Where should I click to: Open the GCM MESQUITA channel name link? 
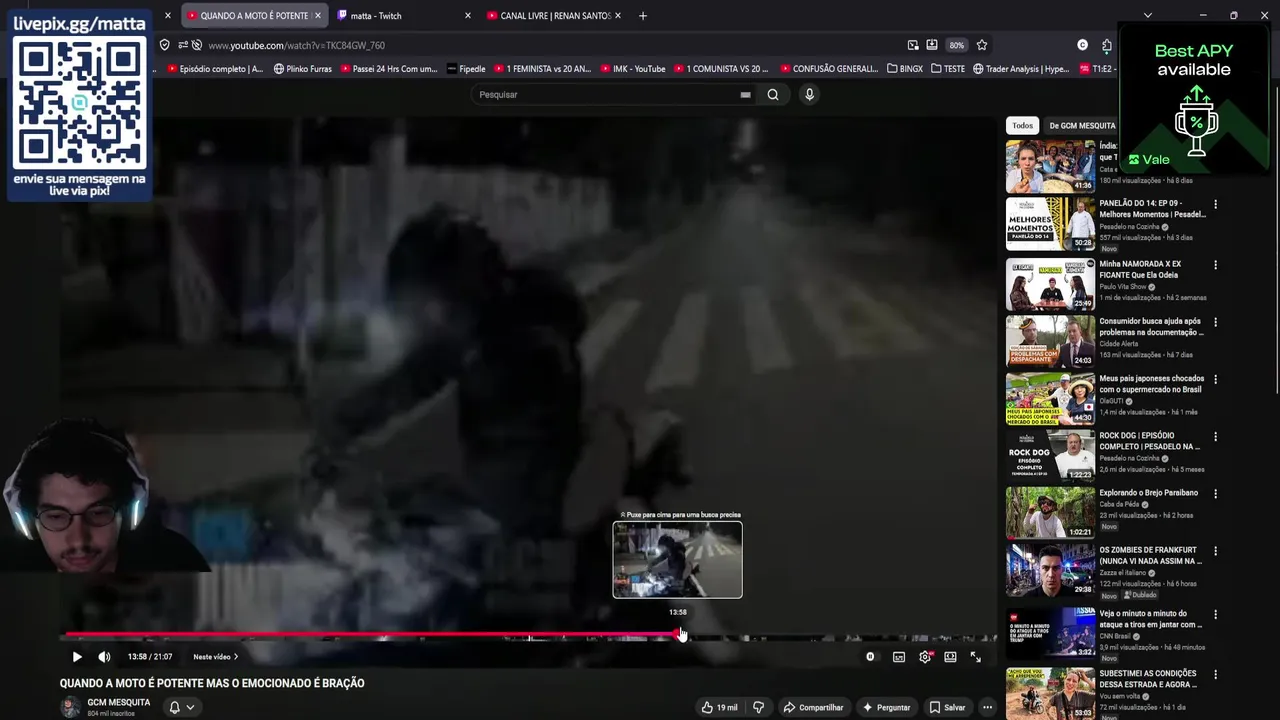[119, 702]
